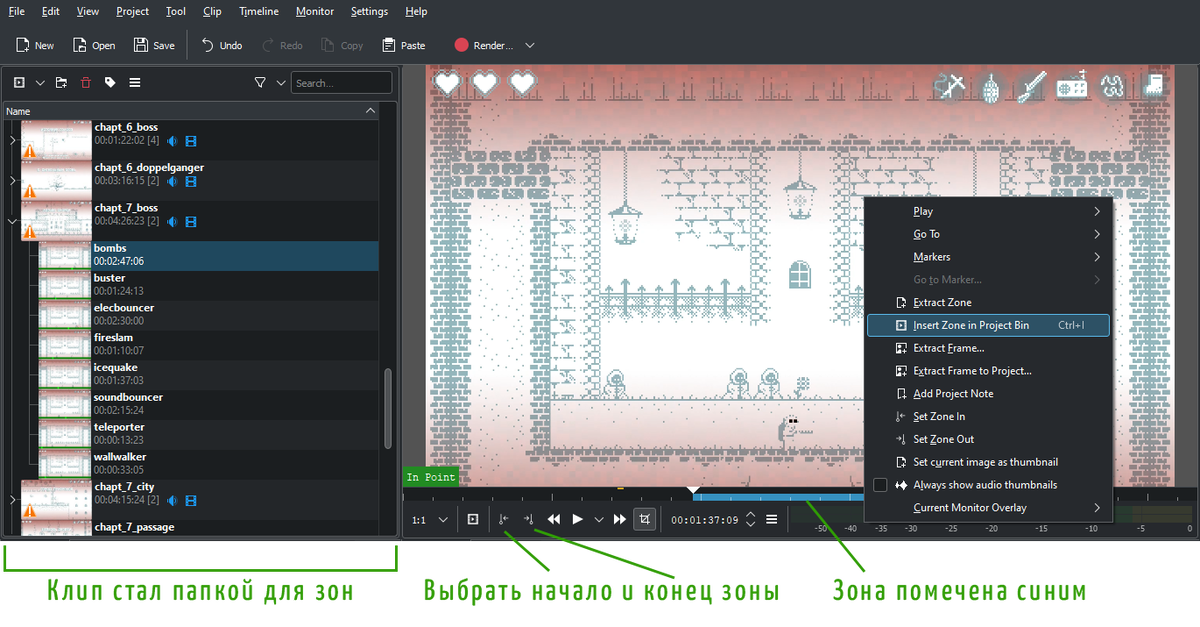Expand the chapt_6_doppelganger clip
Image resolution: width=1200 pixels, height=627 pixels.
(12, 181)
